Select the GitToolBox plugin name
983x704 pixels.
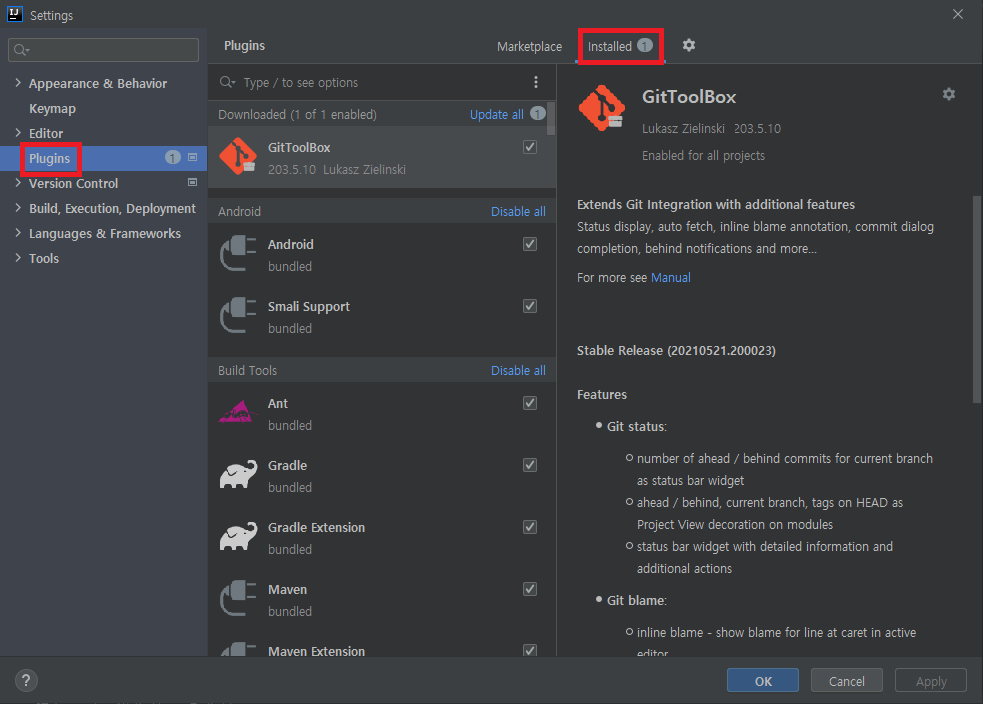coord(299,147)
